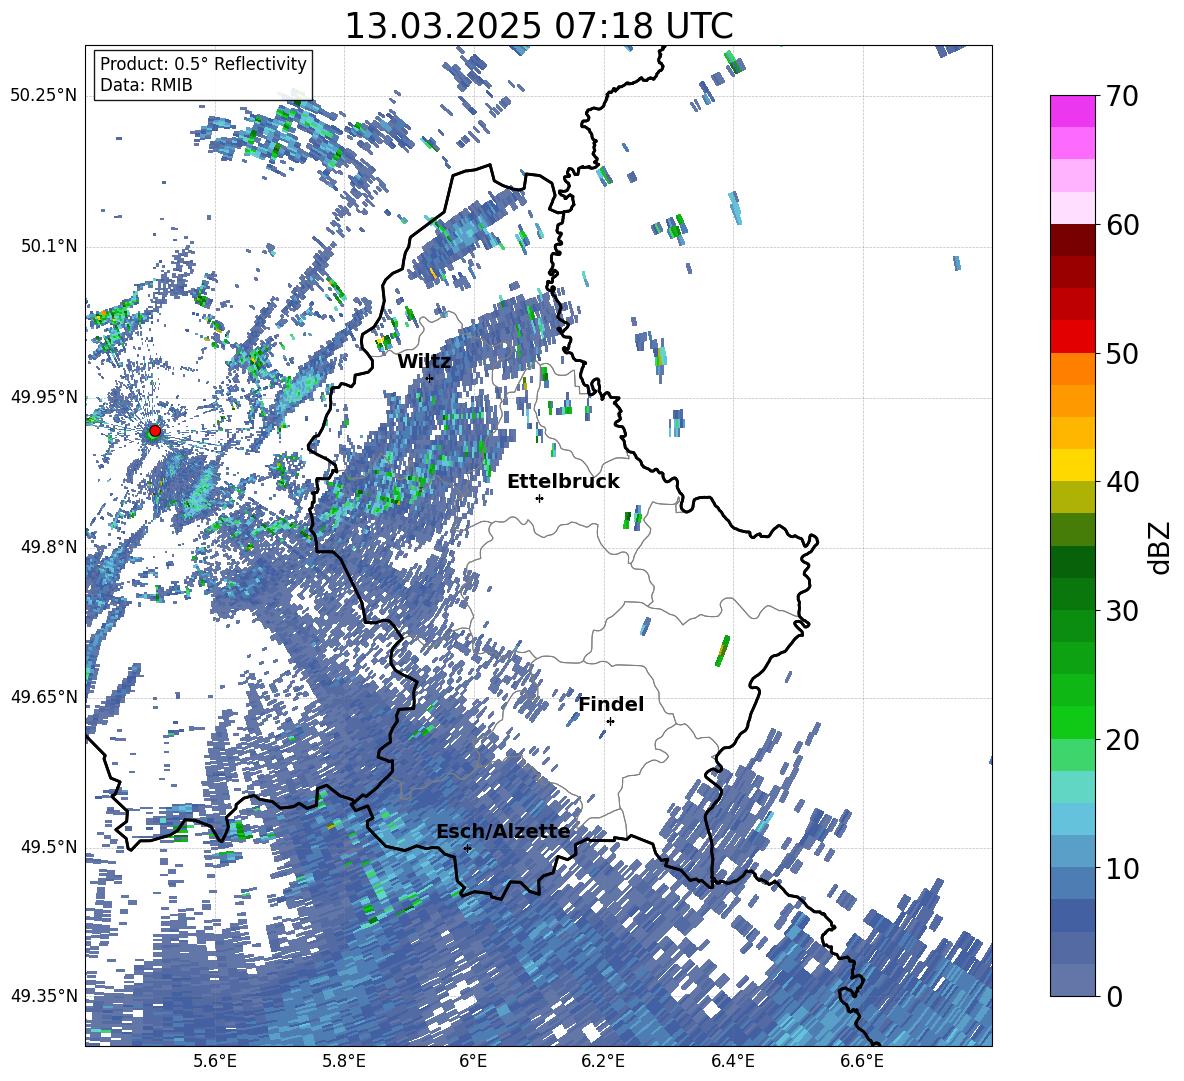The width and height of the screenshot is (1184, 1081).
Task: Click the Wiltz location cross marker
Action: [430, 378]
